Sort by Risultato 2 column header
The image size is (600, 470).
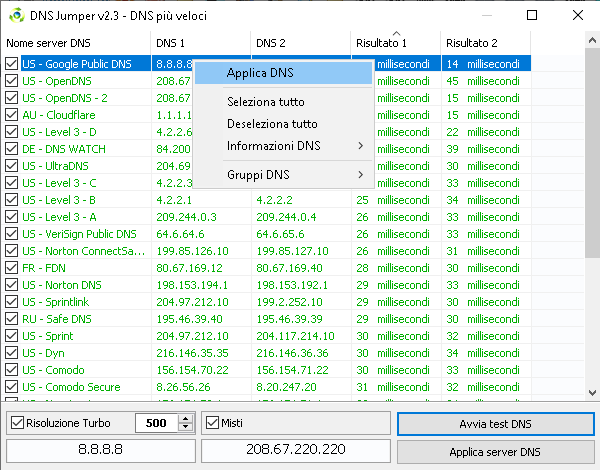(486, 43)
